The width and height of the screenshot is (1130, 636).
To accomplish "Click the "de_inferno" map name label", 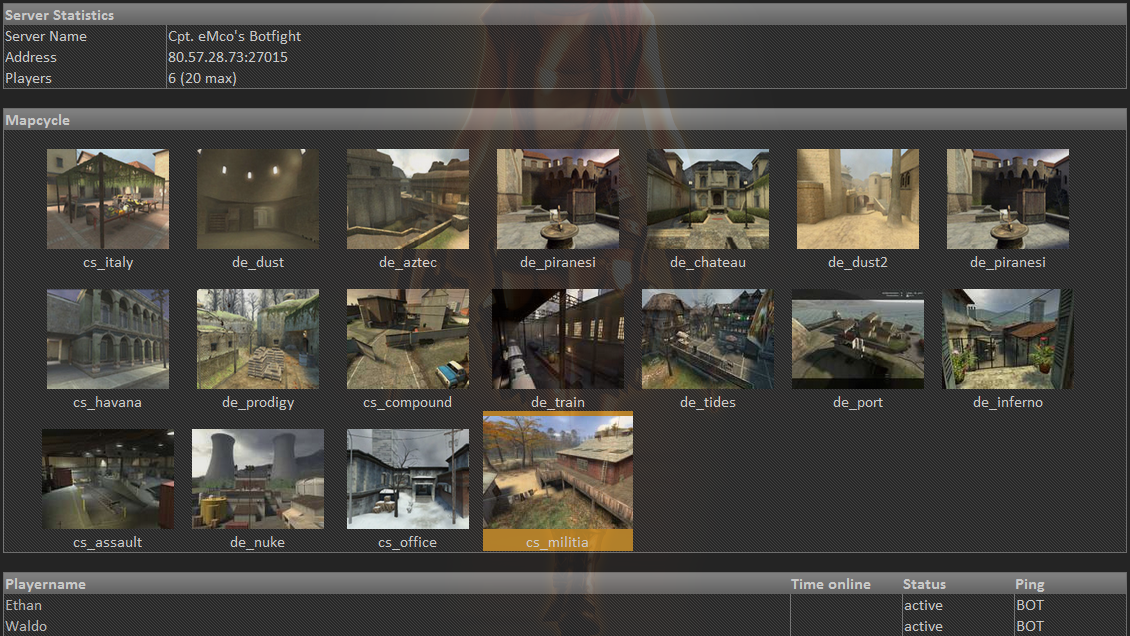I will [1007, 402].
